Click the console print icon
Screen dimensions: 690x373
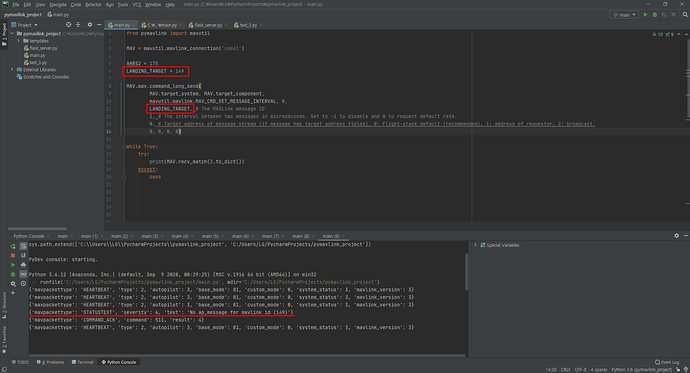click(x=23, y=264)
